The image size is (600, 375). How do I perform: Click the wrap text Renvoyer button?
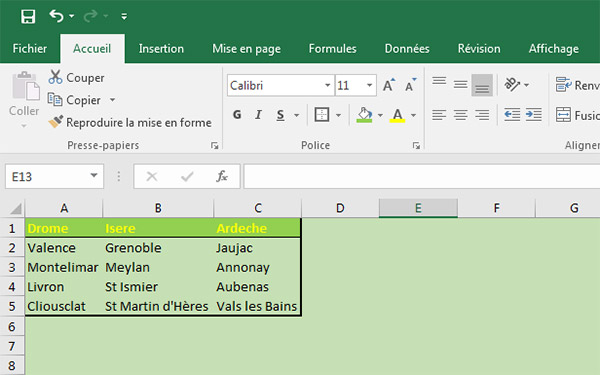(577, 85)
